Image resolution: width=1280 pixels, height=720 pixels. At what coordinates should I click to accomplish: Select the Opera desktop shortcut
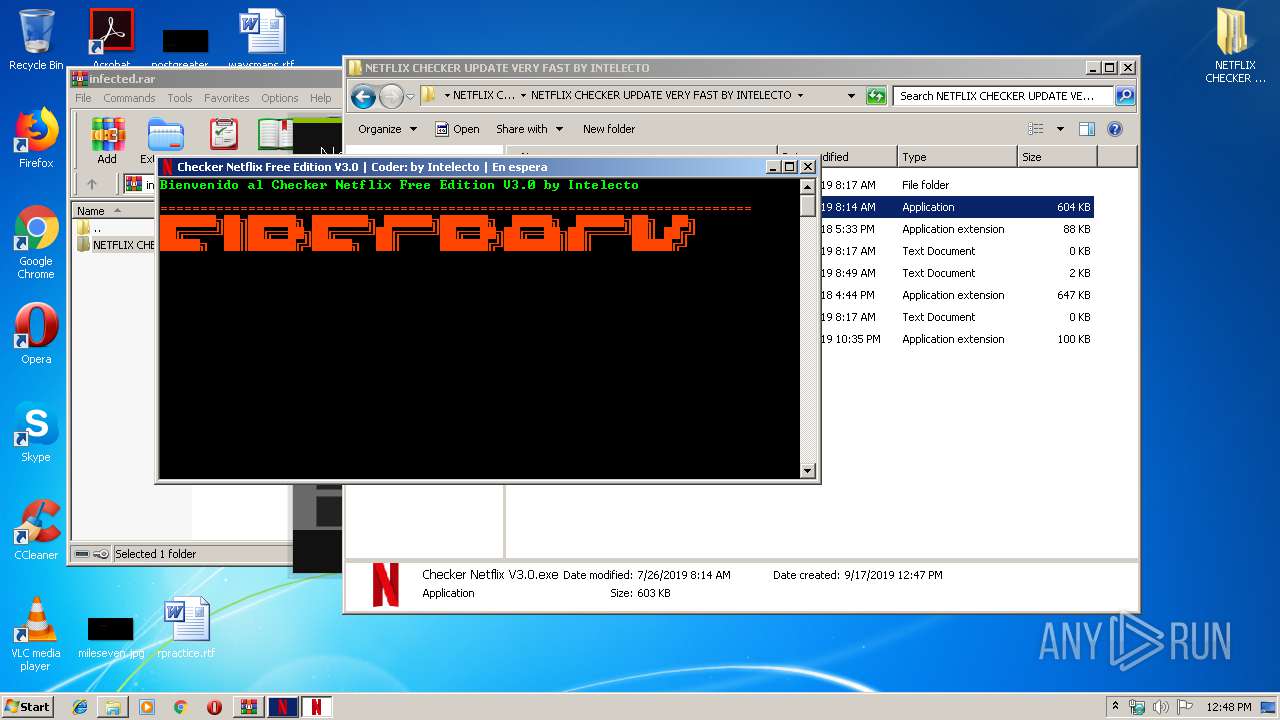[36, 334]
